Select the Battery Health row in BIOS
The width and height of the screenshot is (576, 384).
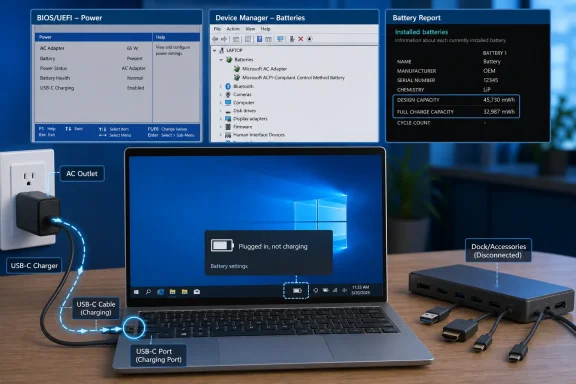coord(55,78)
